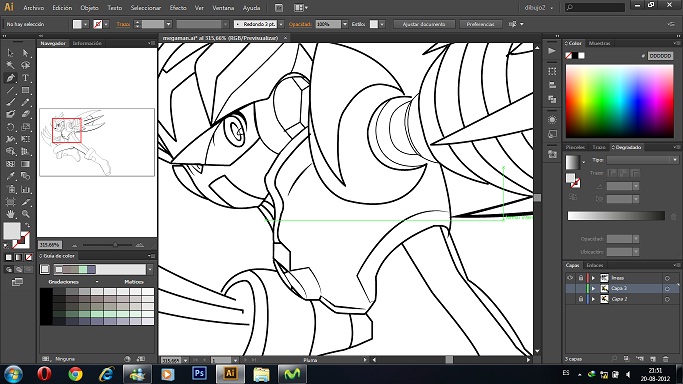Screen dimensions: 683x384
Task: Click target circle of bottom Capa 2 layer
Action: (667, 300)
